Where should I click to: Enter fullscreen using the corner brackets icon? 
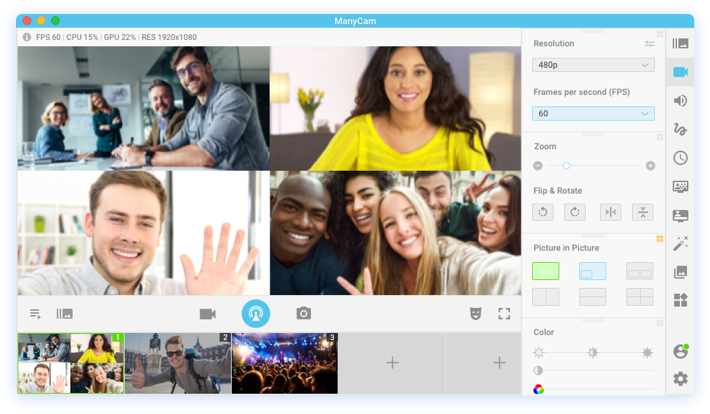pos(504,313)
